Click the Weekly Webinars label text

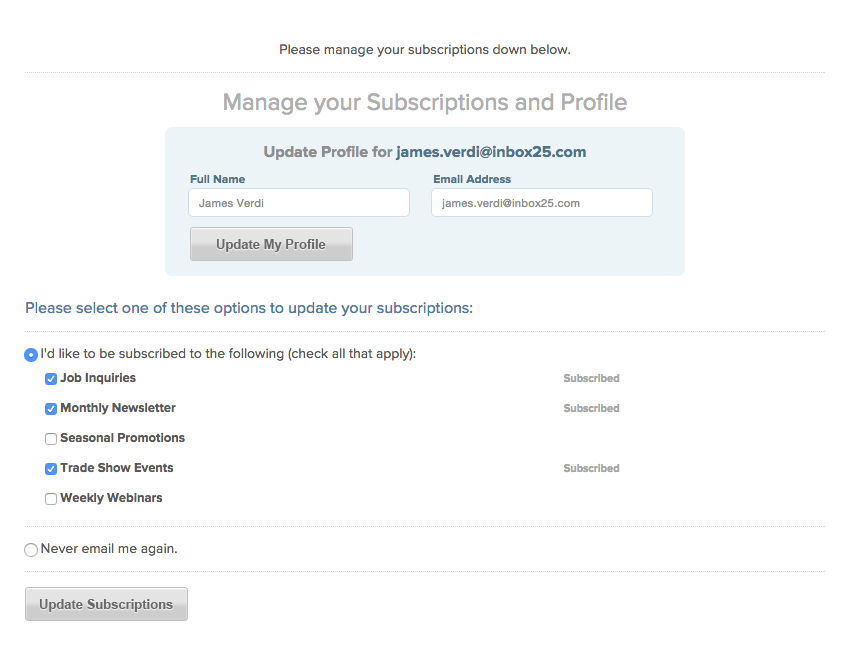[x=111, y=498]
